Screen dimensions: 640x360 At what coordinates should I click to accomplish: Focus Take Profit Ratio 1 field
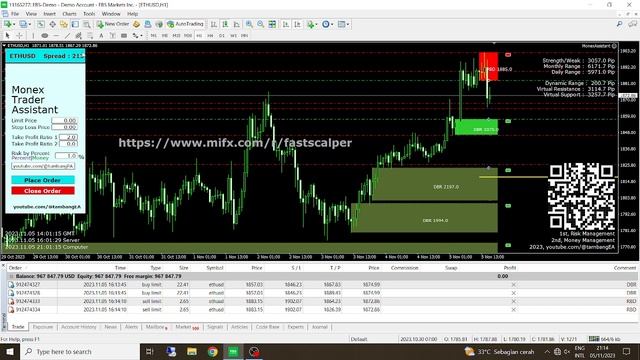(x=68, y=137)
